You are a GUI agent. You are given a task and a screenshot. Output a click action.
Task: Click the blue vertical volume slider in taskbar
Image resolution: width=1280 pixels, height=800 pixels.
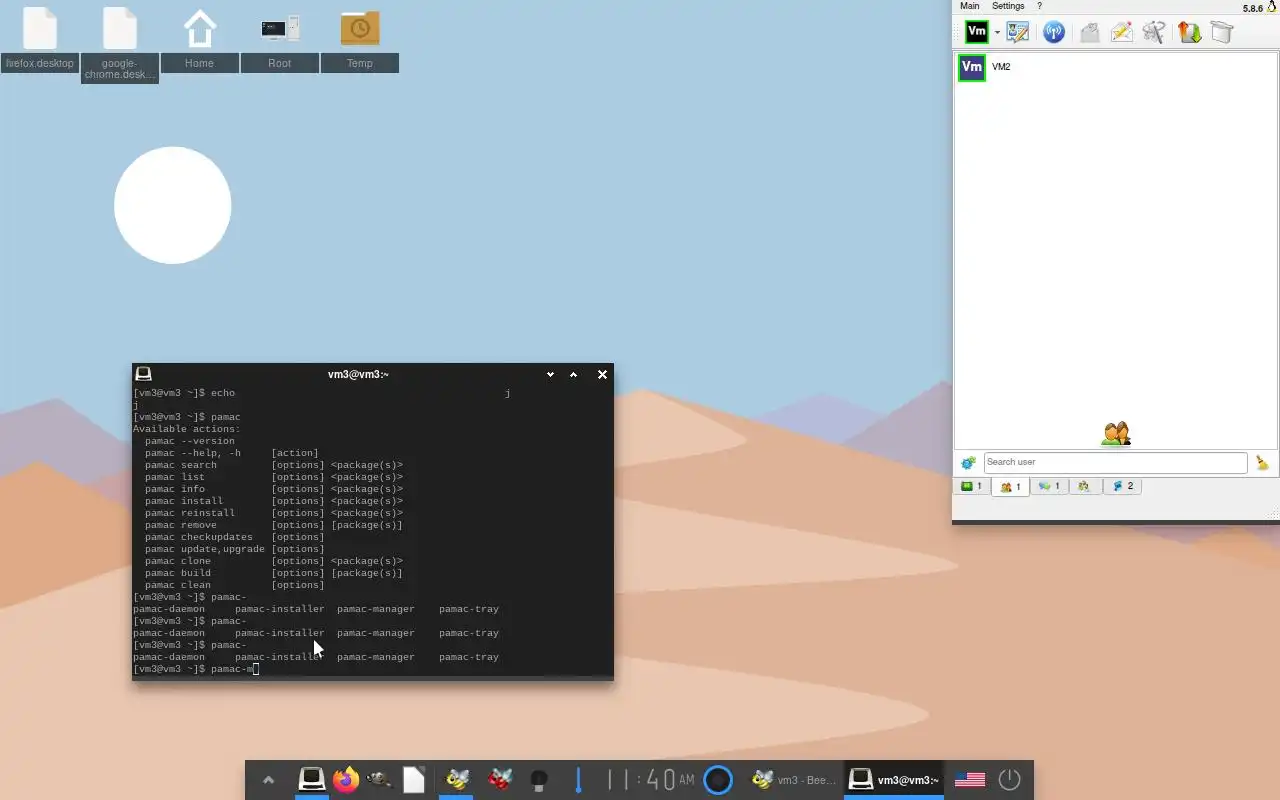[x=578, y=779]
